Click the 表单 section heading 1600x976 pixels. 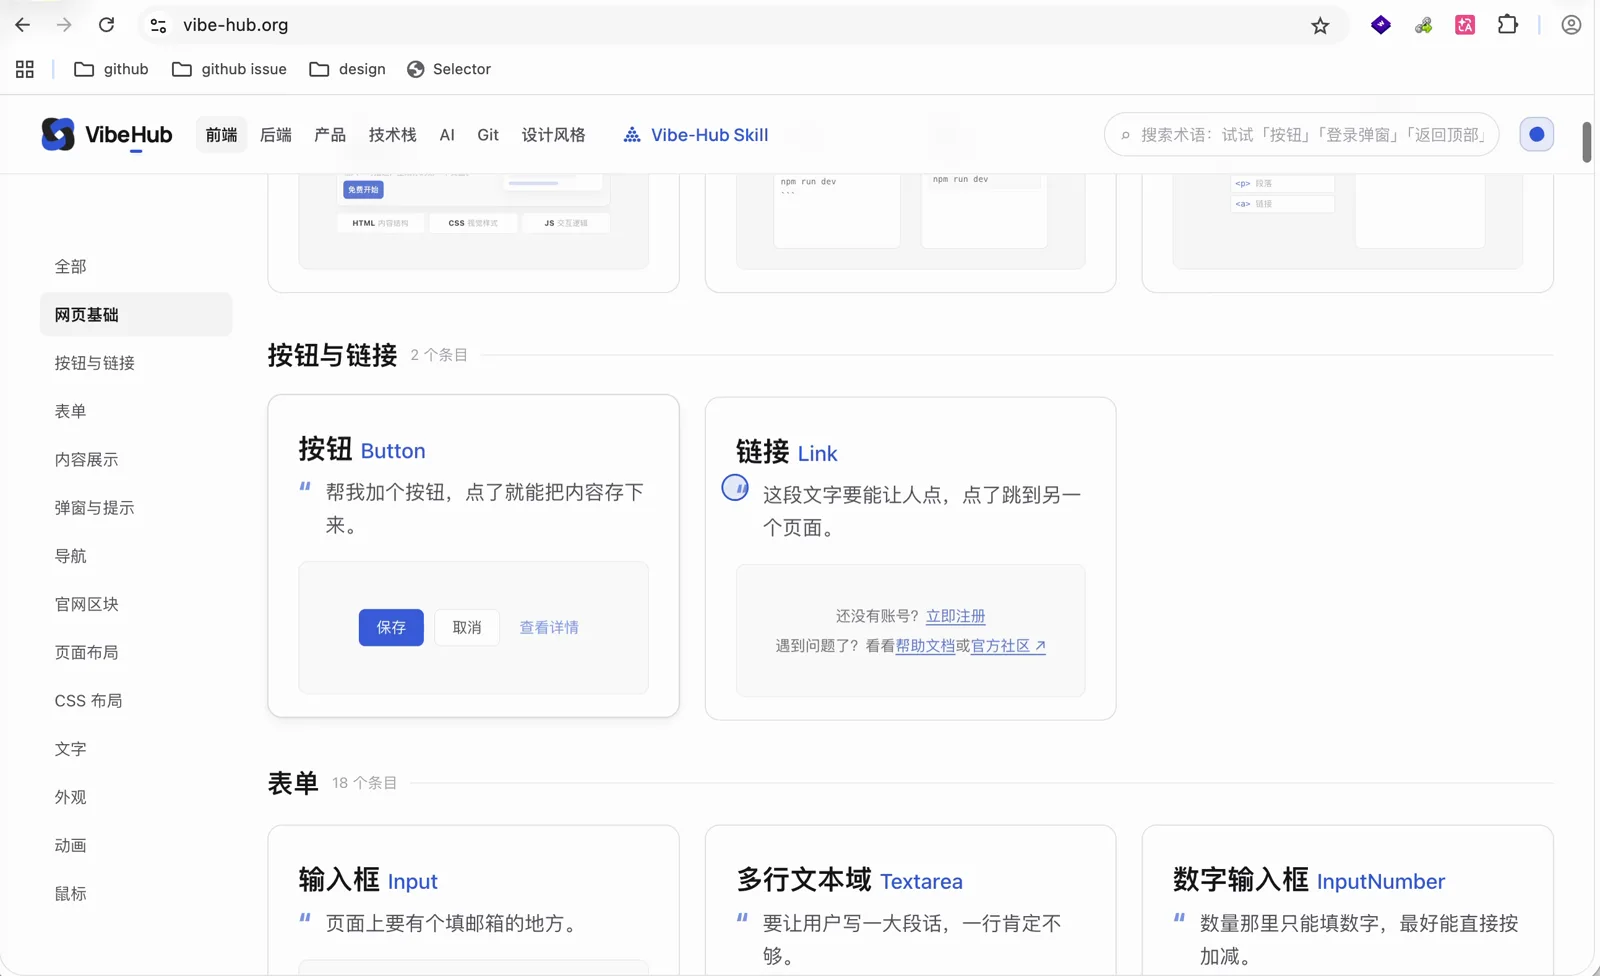pyautogui.click(x=293, y=783)
